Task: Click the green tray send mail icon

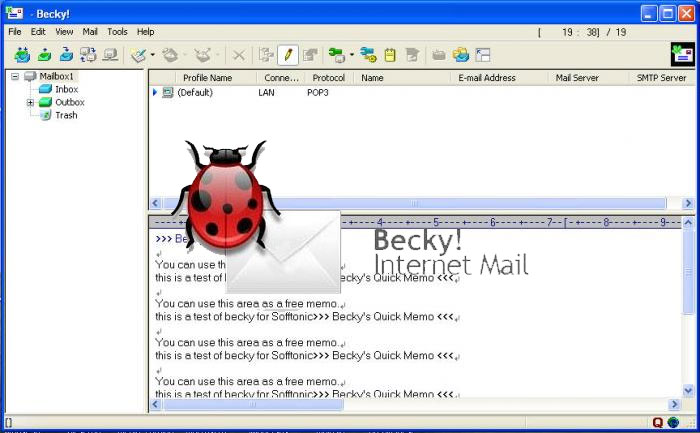Action: click(x=44, y=55)
